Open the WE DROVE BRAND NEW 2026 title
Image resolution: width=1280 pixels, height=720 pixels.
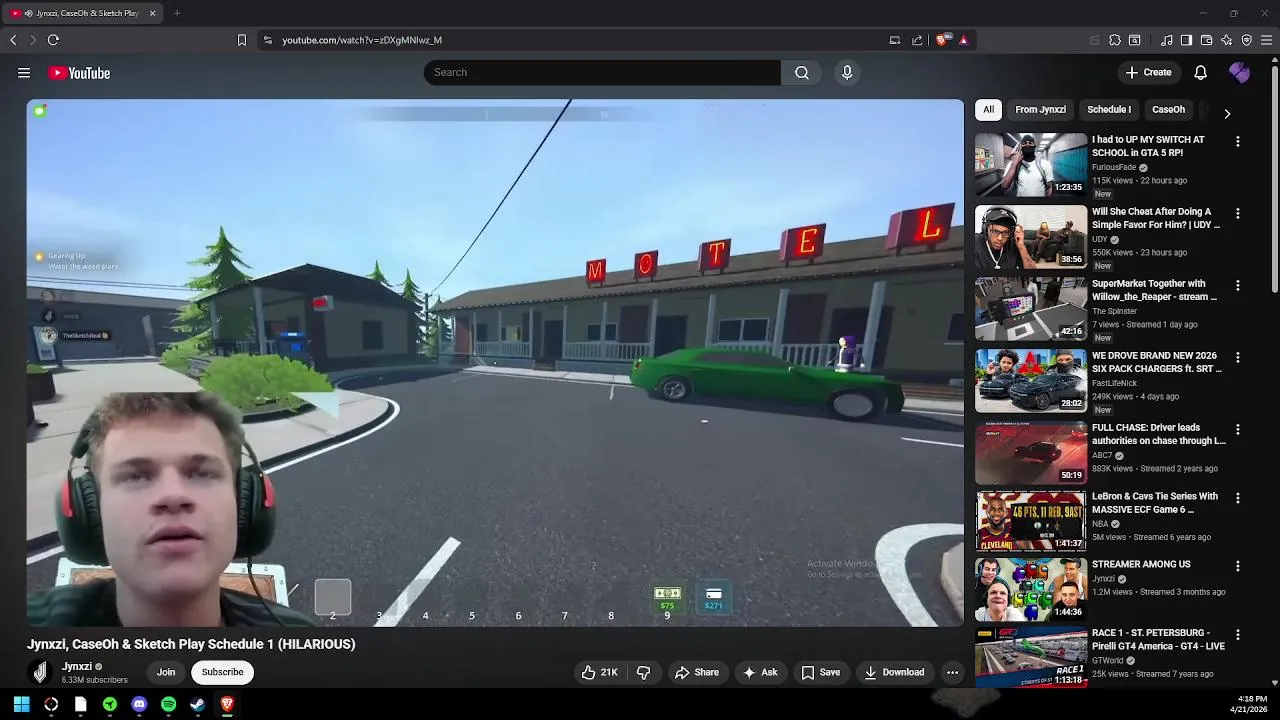click(1156, 362)
